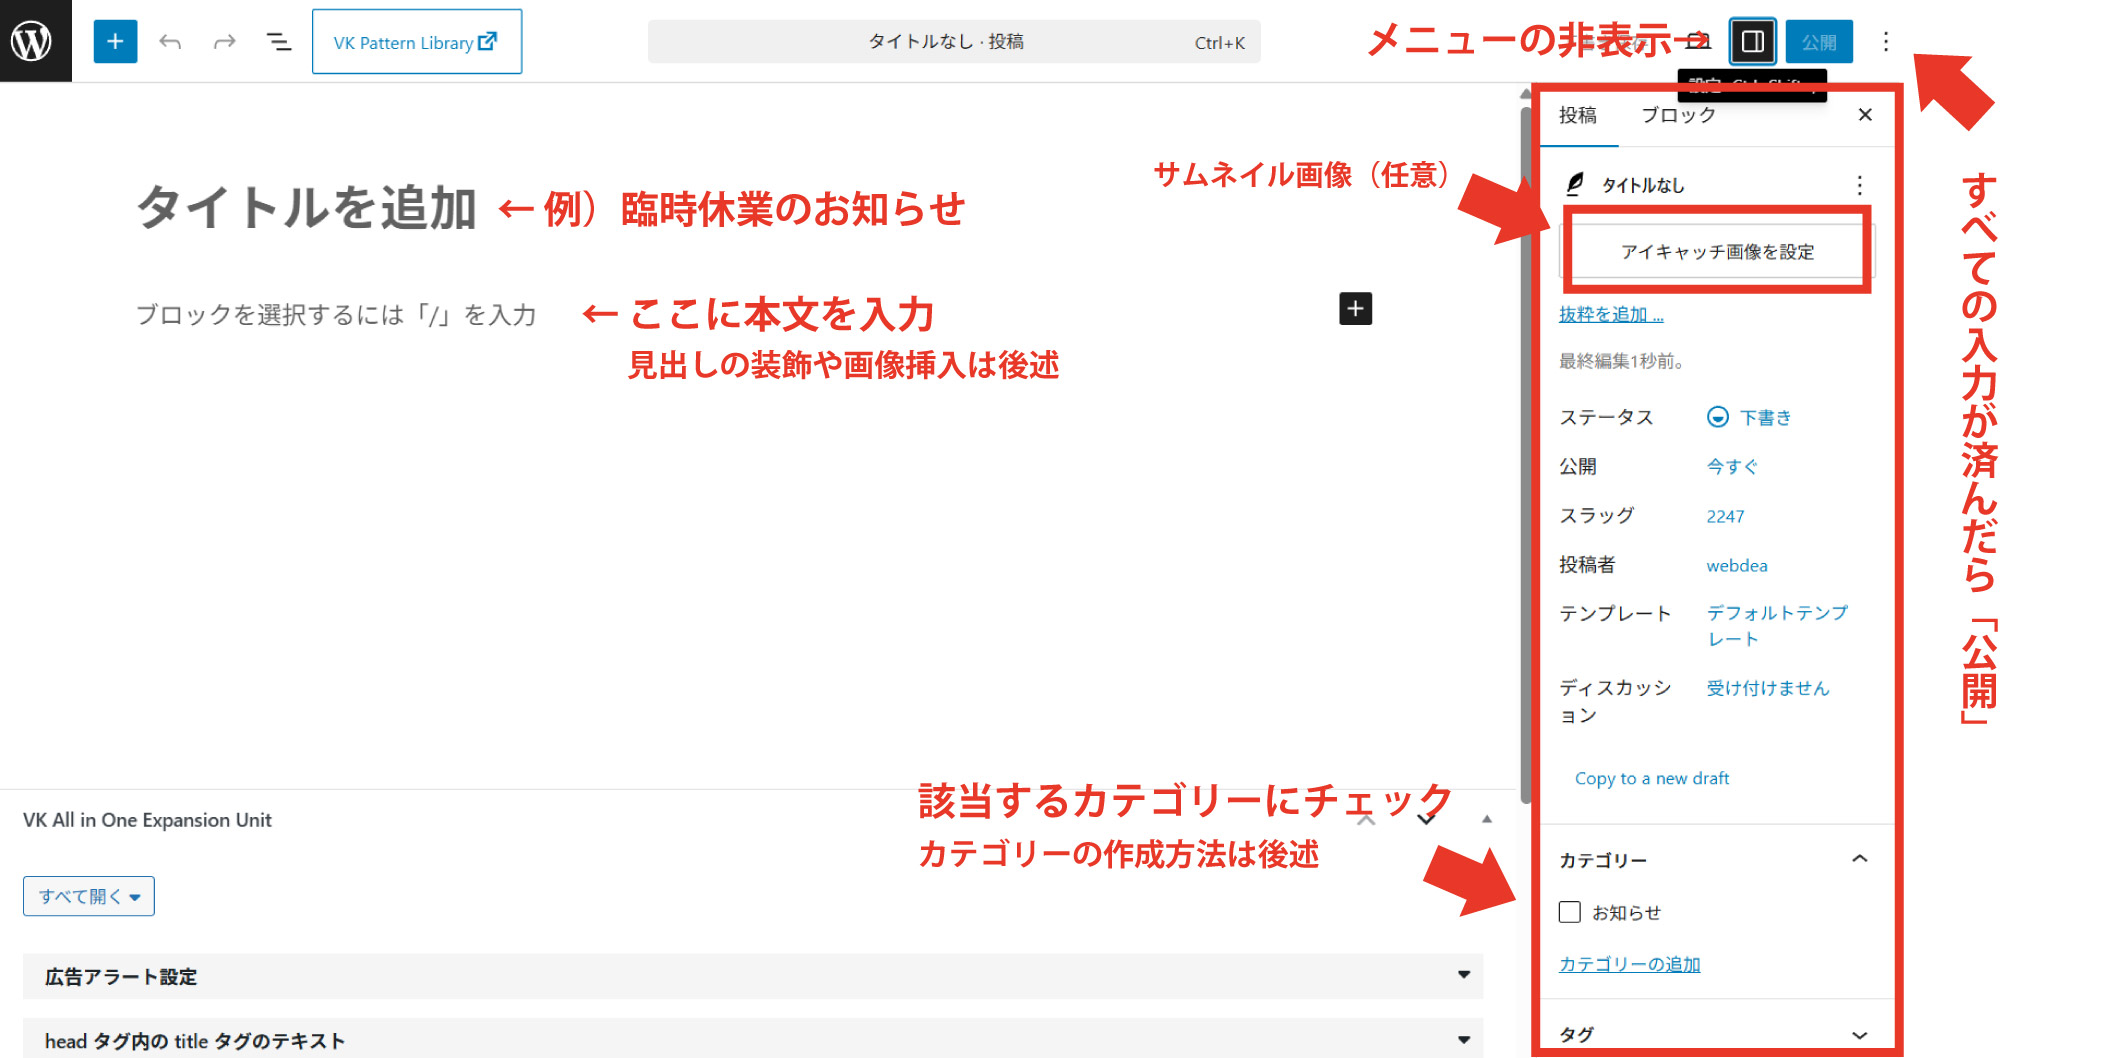Click the redo arrow icon
The width and height of the screenshot is (2108, 1058).
[224, 41]
